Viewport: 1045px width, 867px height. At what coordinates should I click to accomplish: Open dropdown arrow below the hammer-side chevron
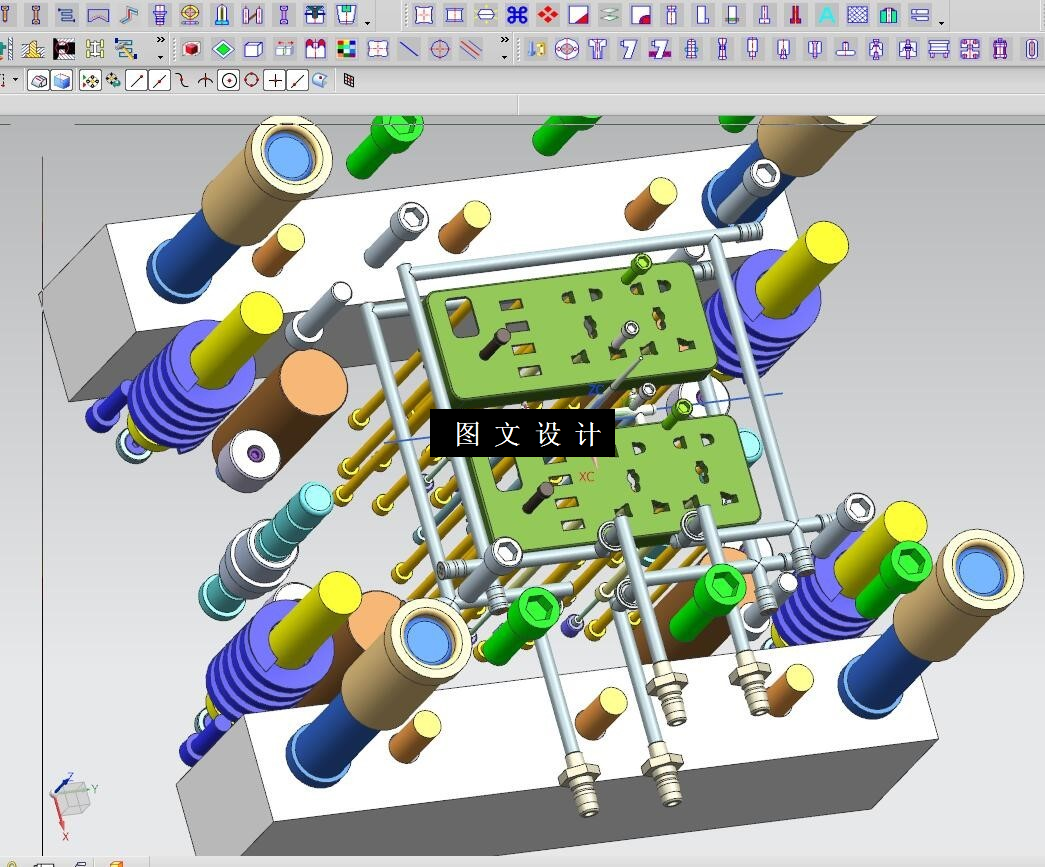[x=161, y=57]
